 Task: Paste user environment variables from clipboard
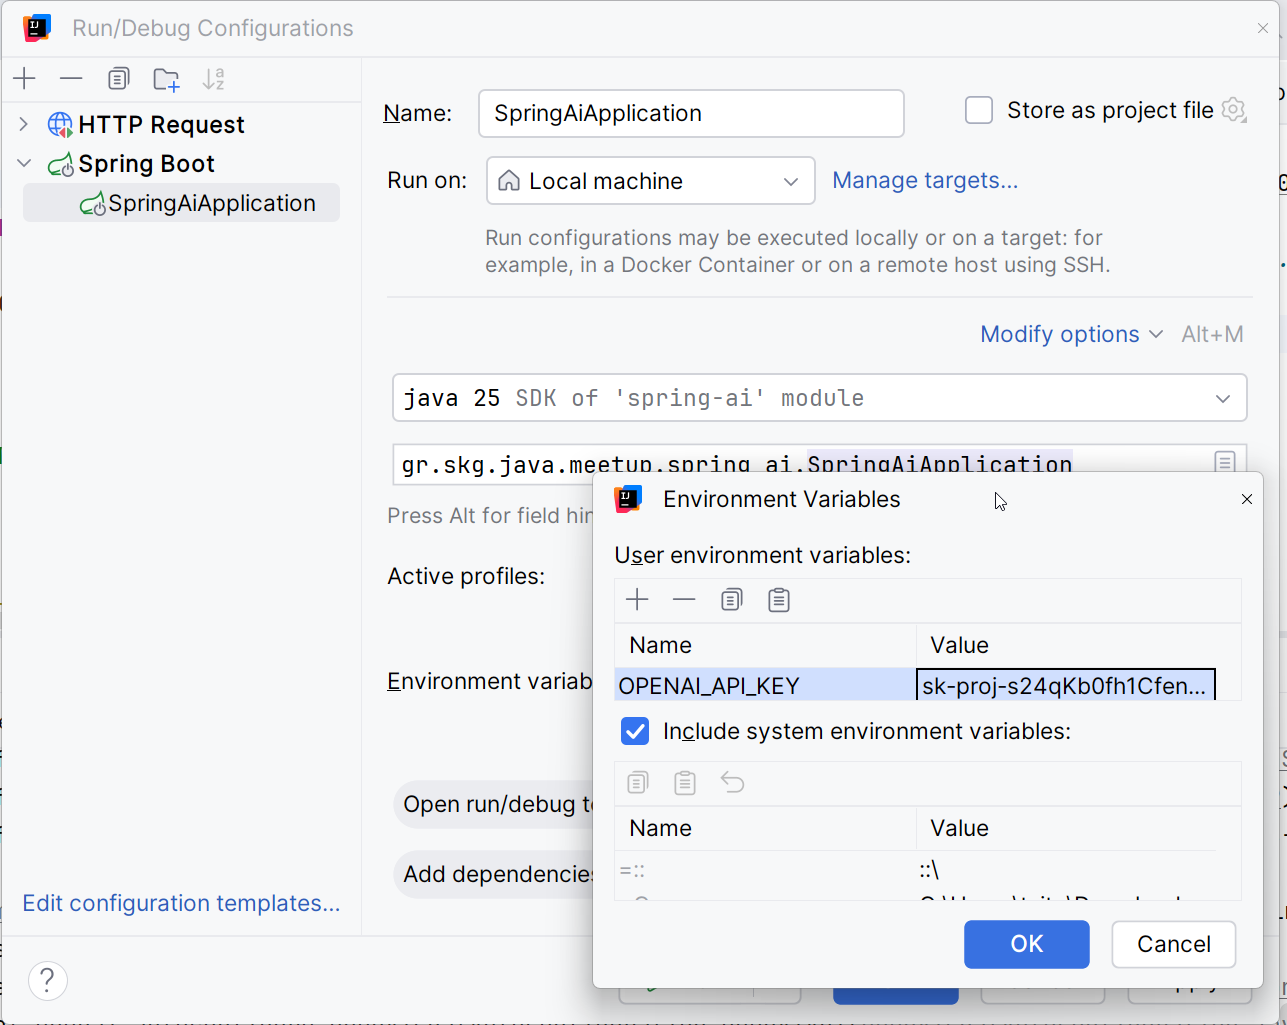pos(779,600)
